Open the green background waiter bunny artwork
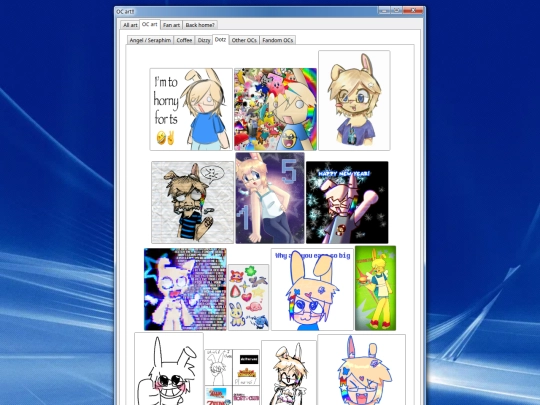 coord(376,288)
